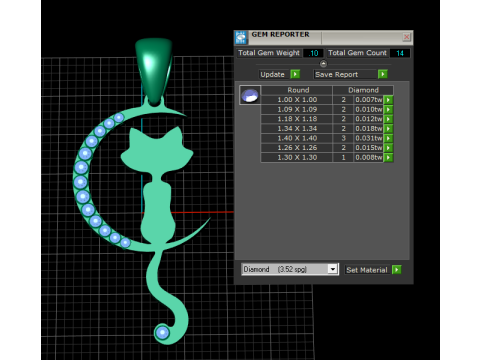Select the 1.26 X 1.26 size cell
Screen dimensions: 480x360
[297, 148]
